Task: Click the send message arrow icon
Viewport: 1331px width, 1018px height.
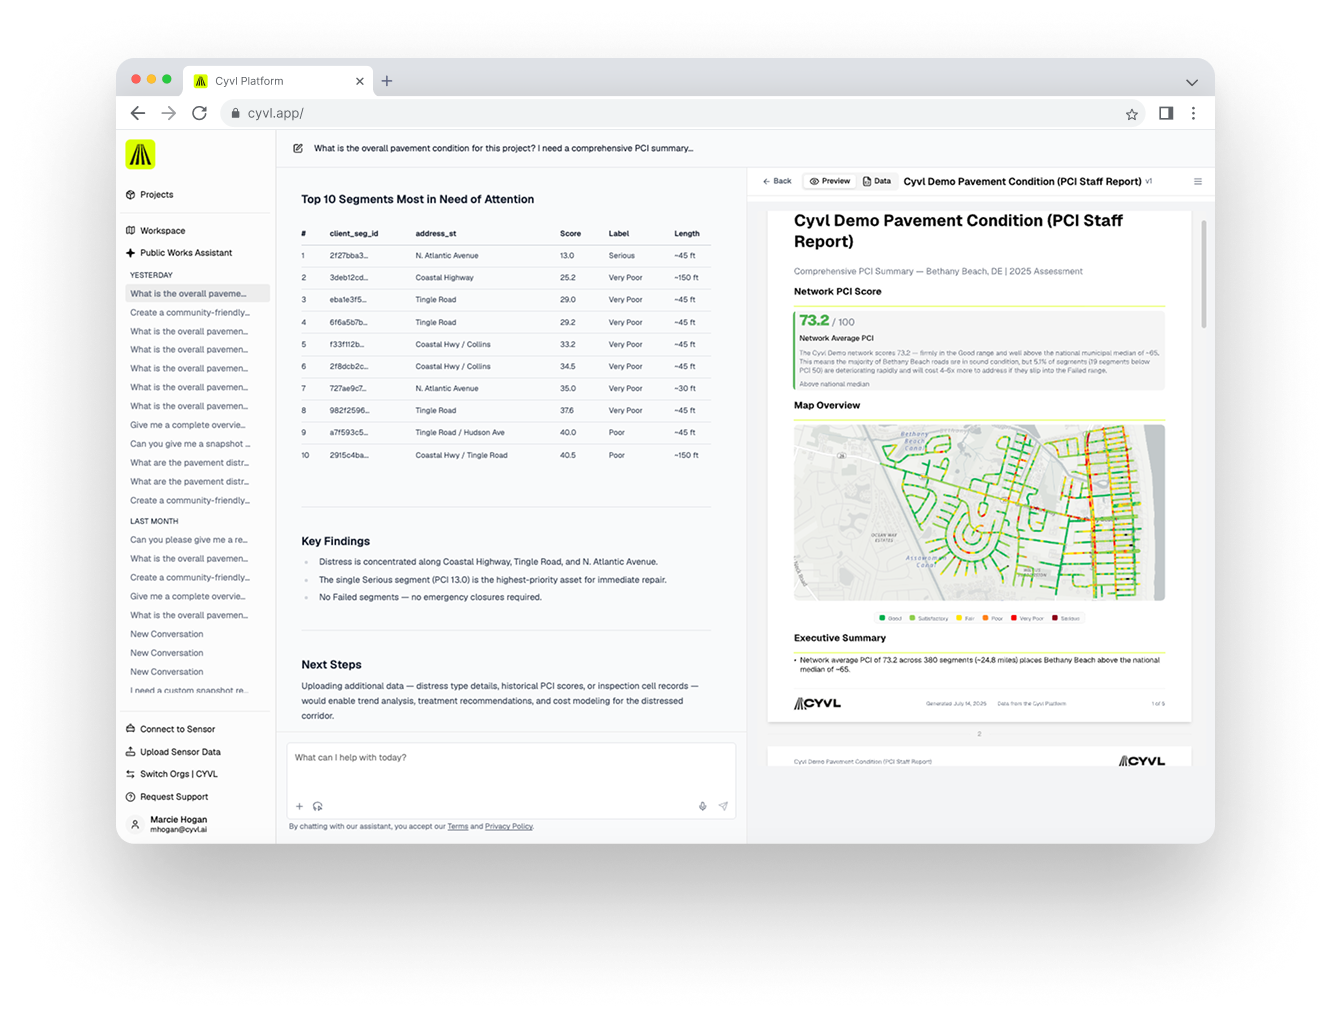Action: click(x=723, y=806)
